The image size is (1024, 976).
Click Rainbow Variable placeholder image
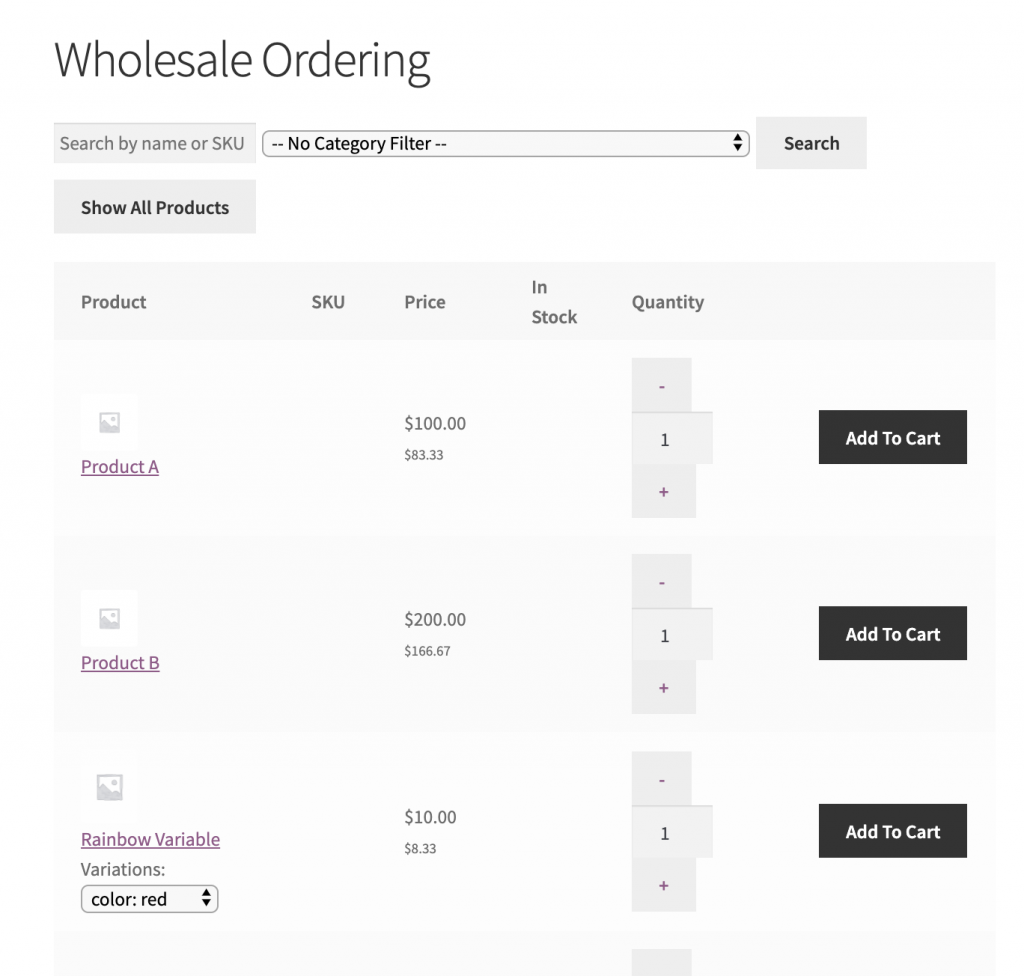click(109, 787)
